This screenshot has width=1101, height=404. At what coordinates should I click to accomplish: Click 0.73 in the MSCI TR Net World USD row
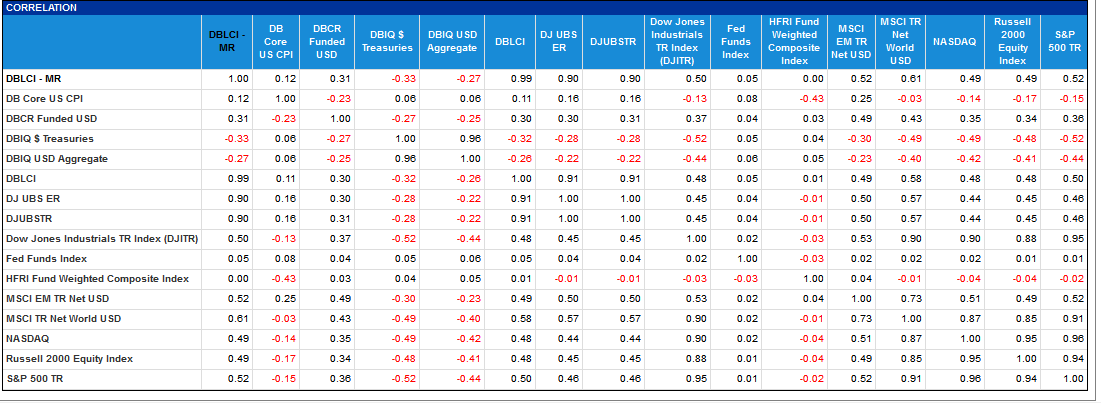862,318
